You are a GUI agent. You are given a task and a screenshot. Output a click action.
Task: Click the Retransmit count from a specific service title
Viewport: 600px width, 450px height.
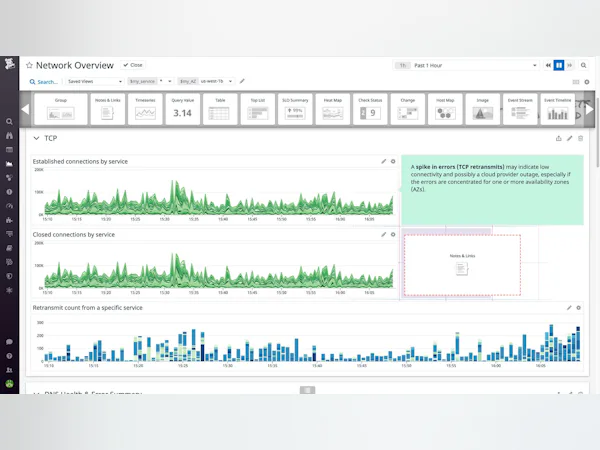[x=88, y=308]
